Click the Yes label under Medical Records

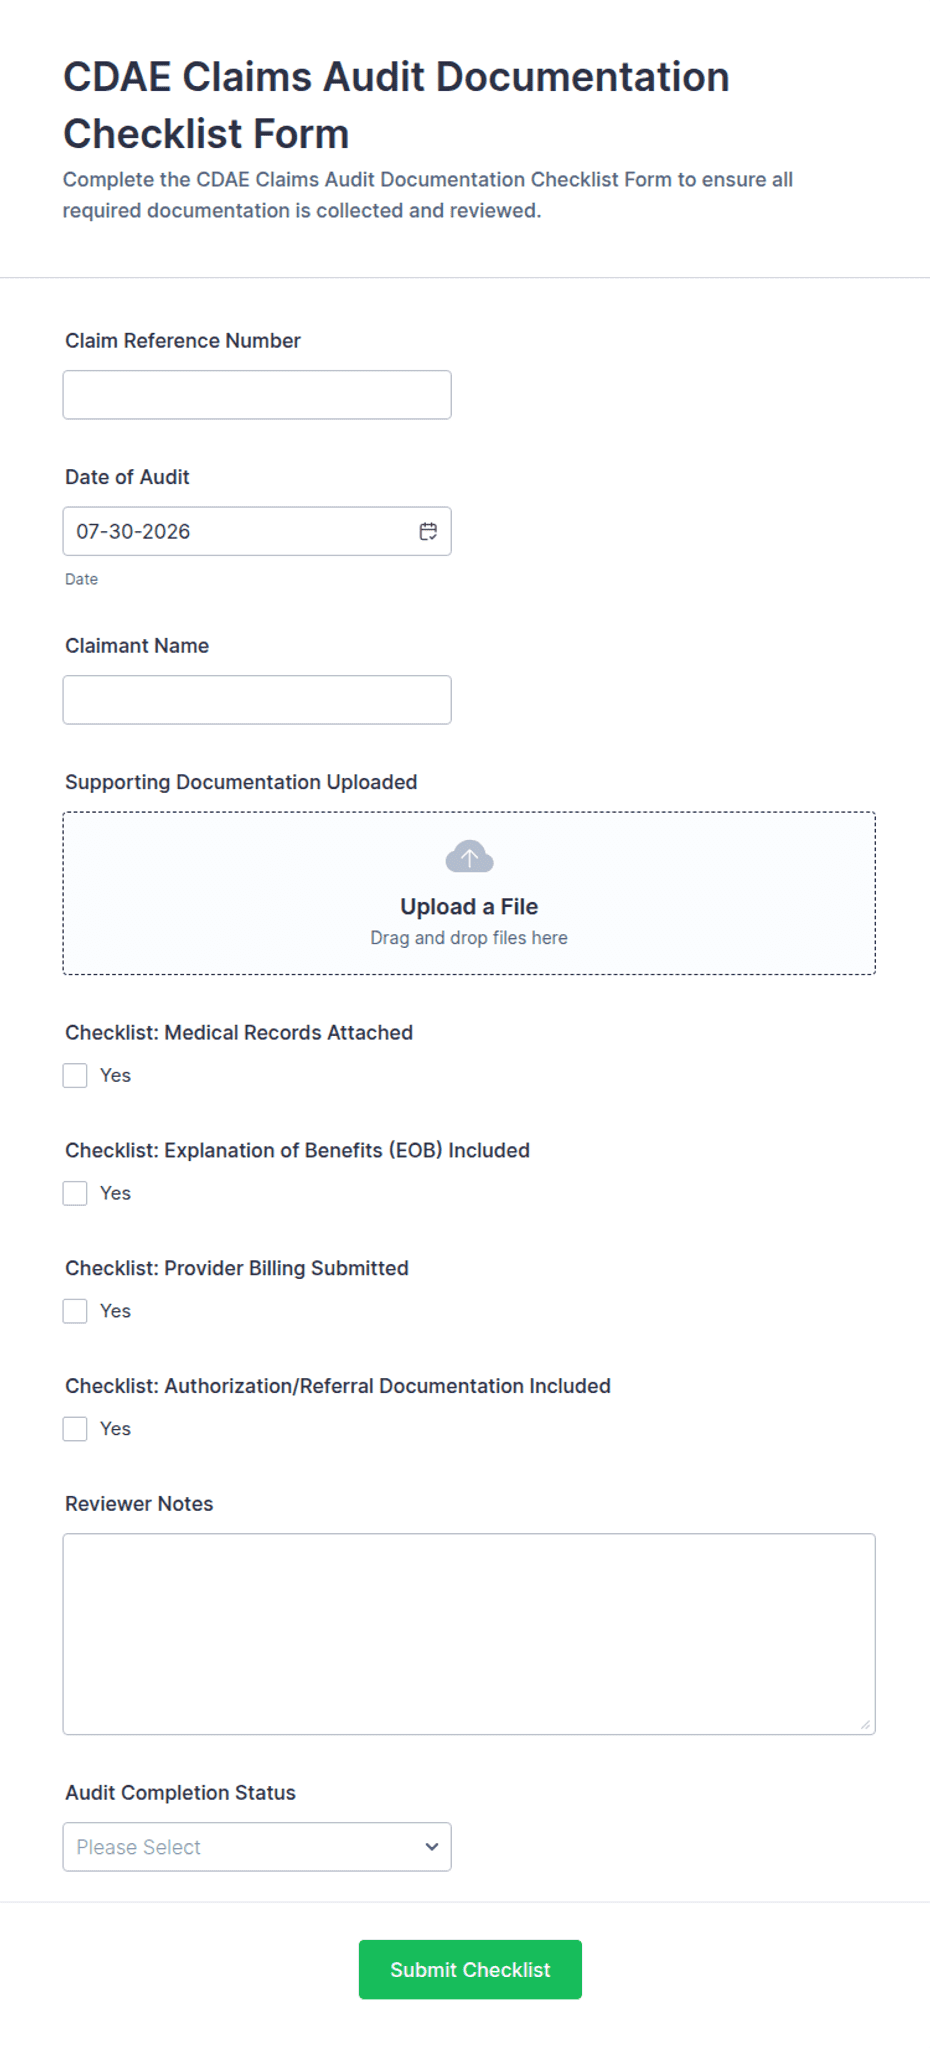click(115, 1075)
